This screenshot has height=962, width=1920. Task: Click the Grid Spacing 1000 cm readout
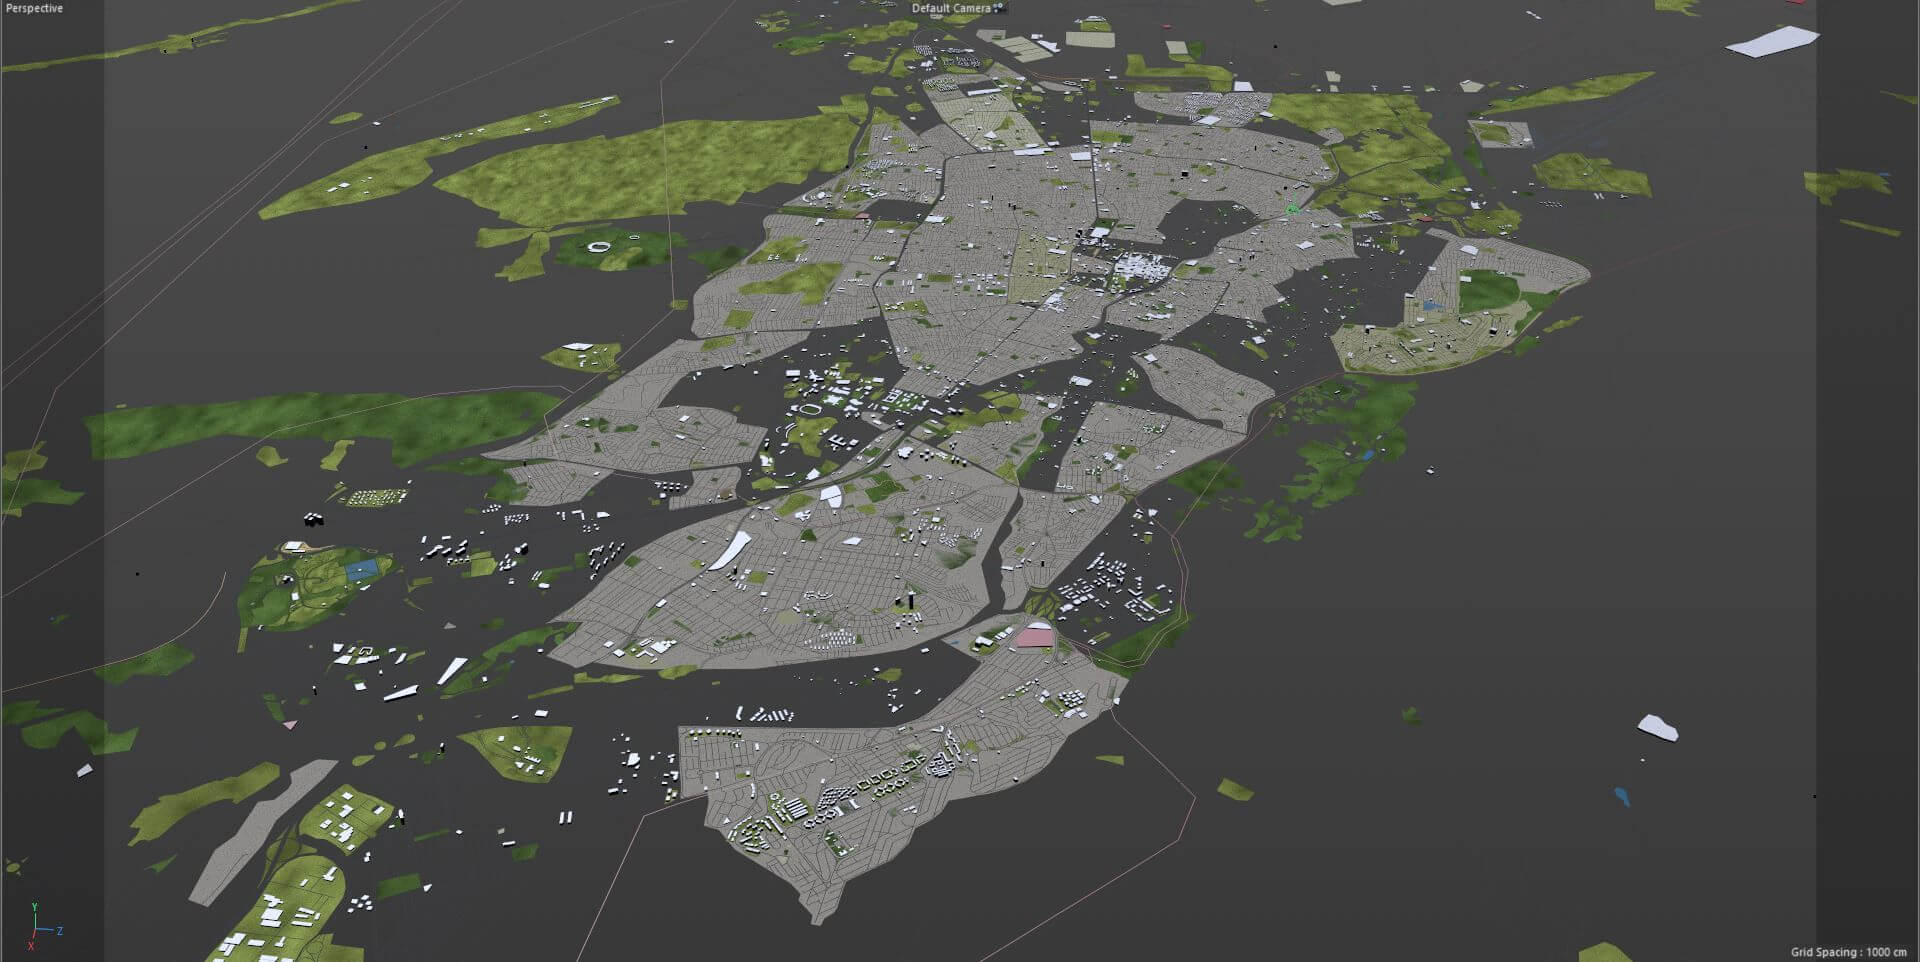pyautogui.click(x=1848, y=952)
